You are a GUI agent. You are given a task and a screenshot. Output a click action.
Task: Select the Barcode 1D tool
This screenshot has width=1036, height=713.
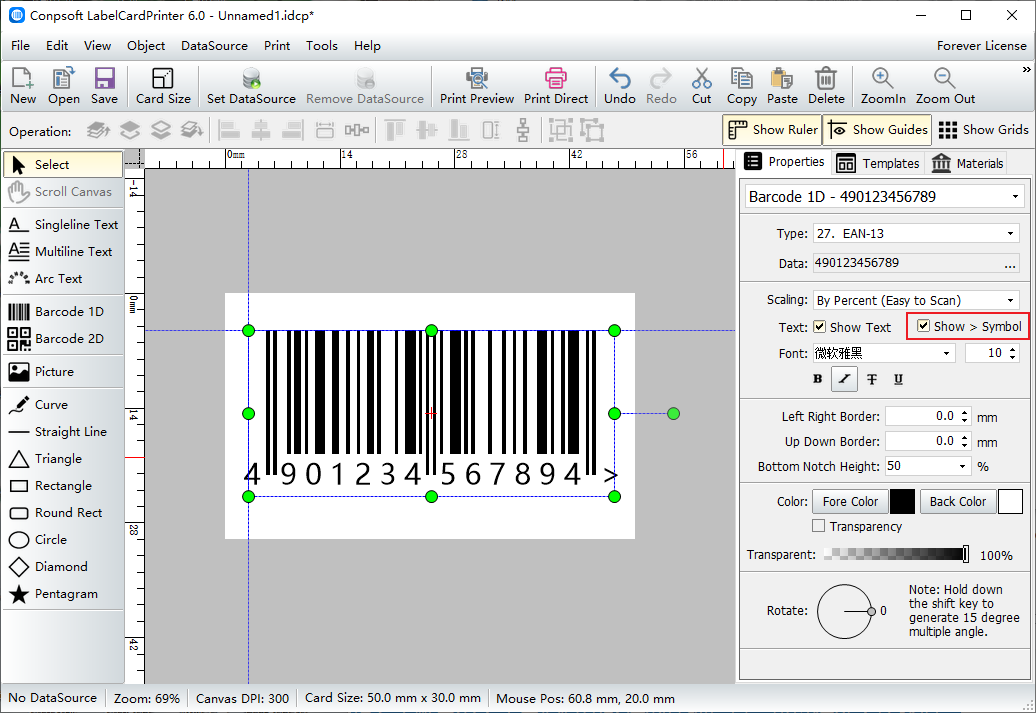pyautogui.click(x=63, y=312)
